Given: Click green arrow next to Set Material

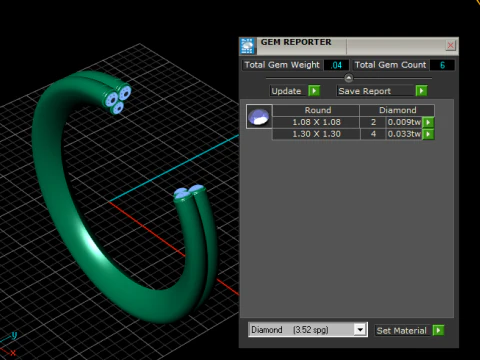Looking at the screenshot, I should (x=438, y=330).
